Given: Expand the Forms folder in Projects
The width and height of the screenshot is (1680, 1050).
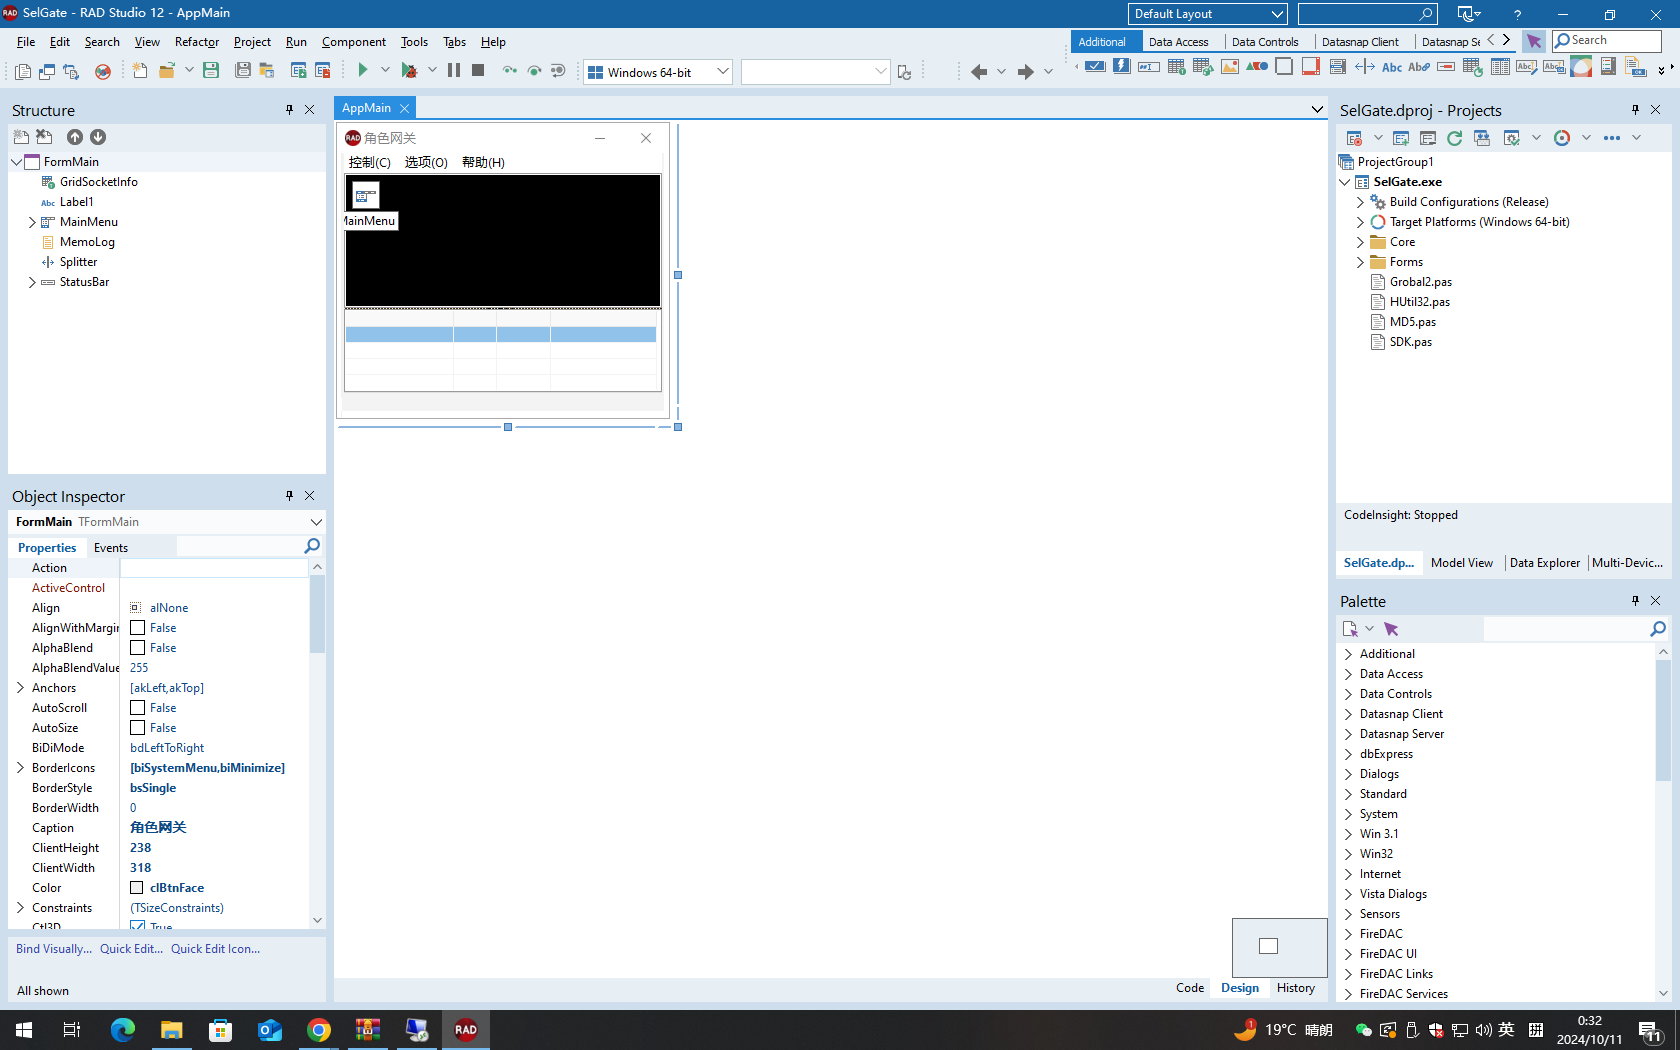Looking at the screenshot, I should pos(1360,262).
